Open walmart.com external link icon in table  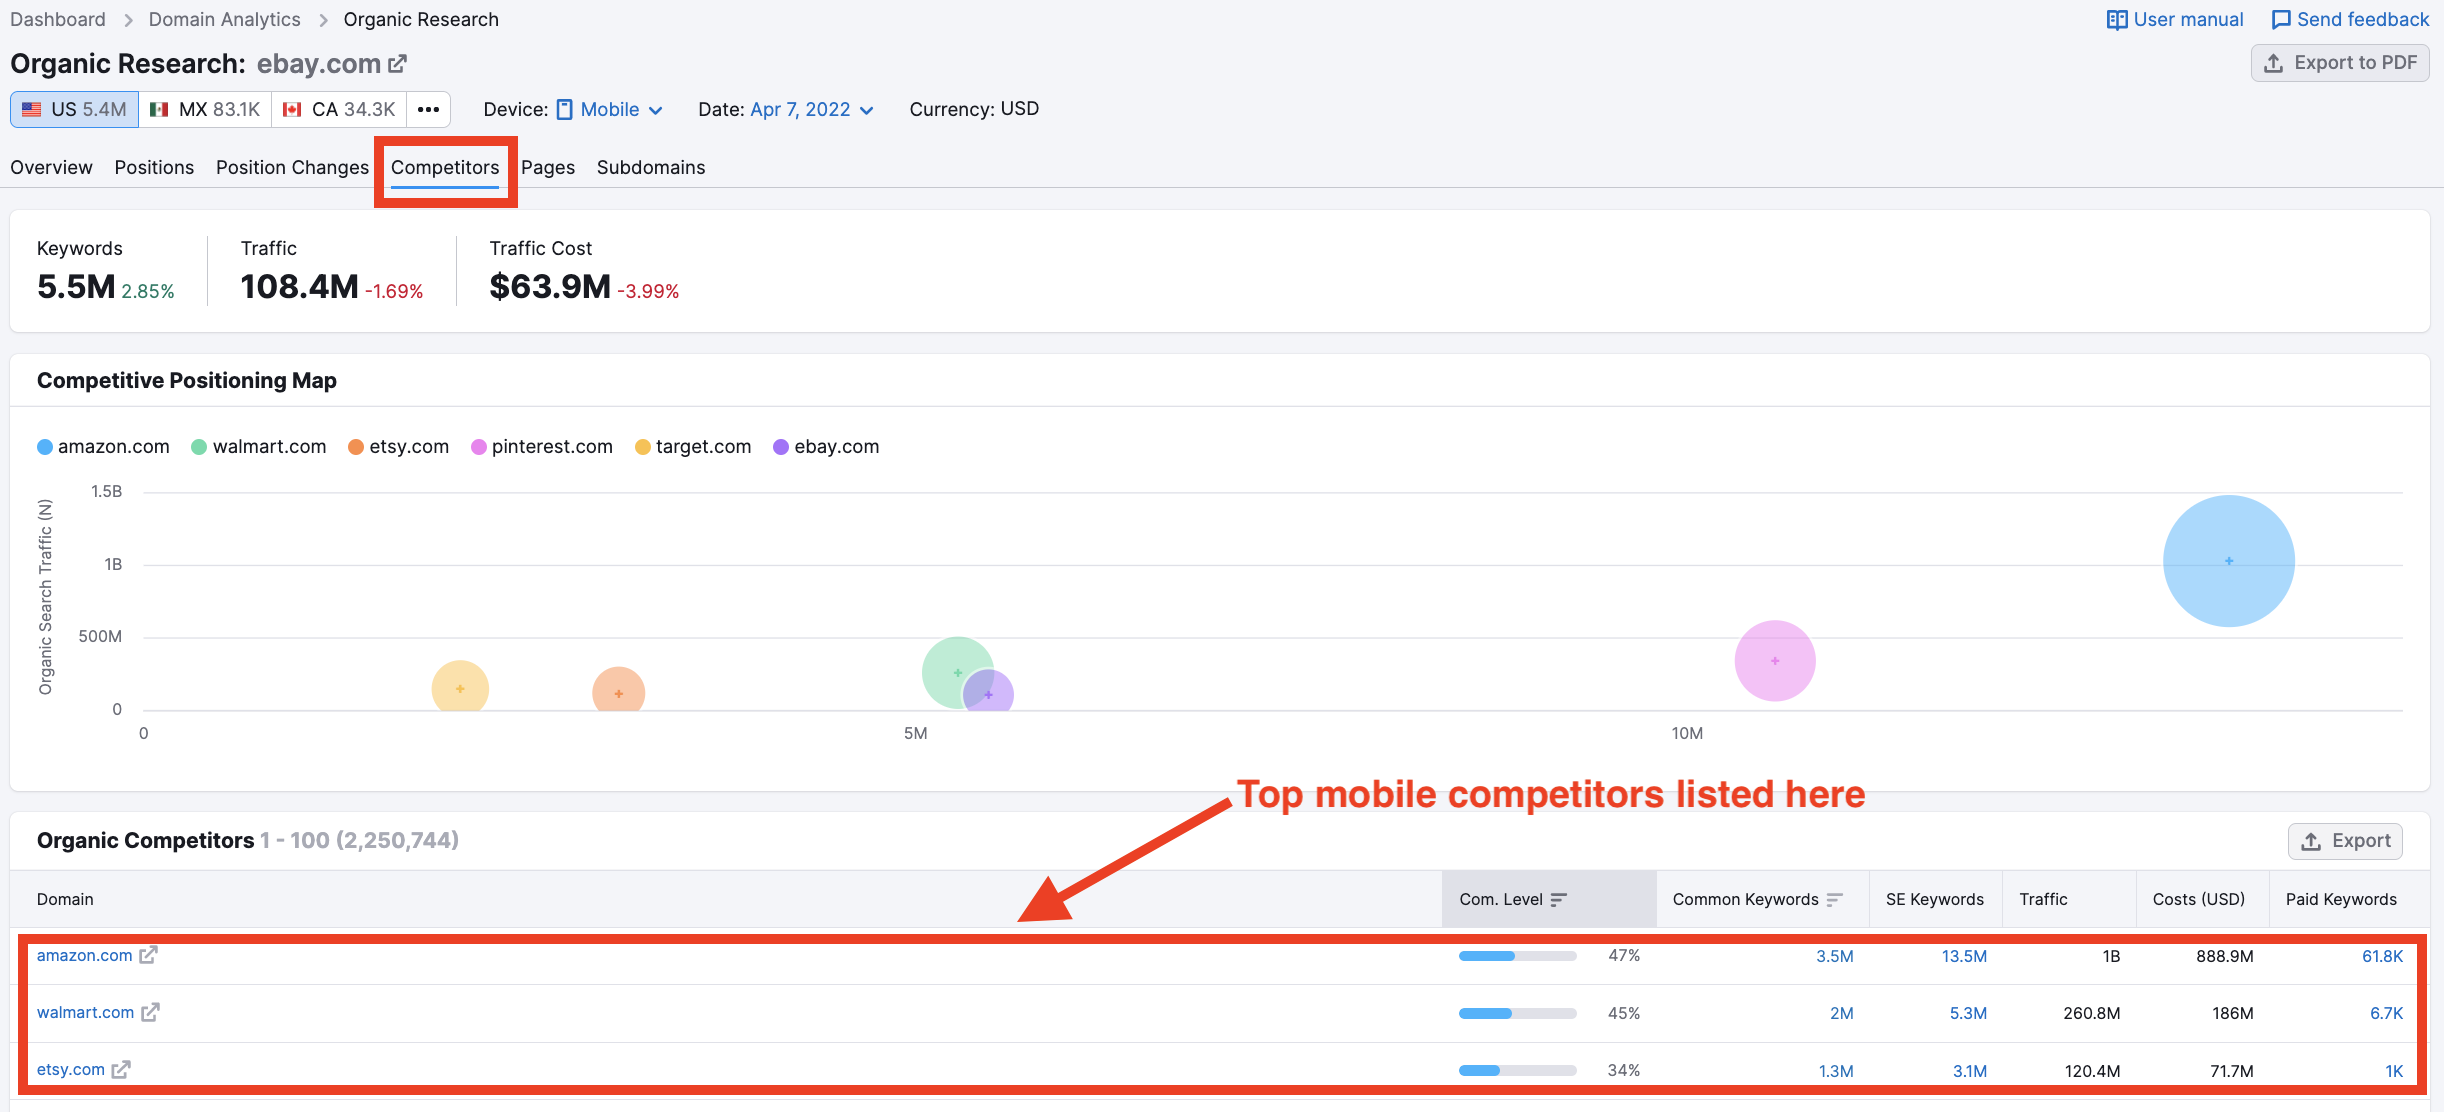click(x=150, y=1012)
